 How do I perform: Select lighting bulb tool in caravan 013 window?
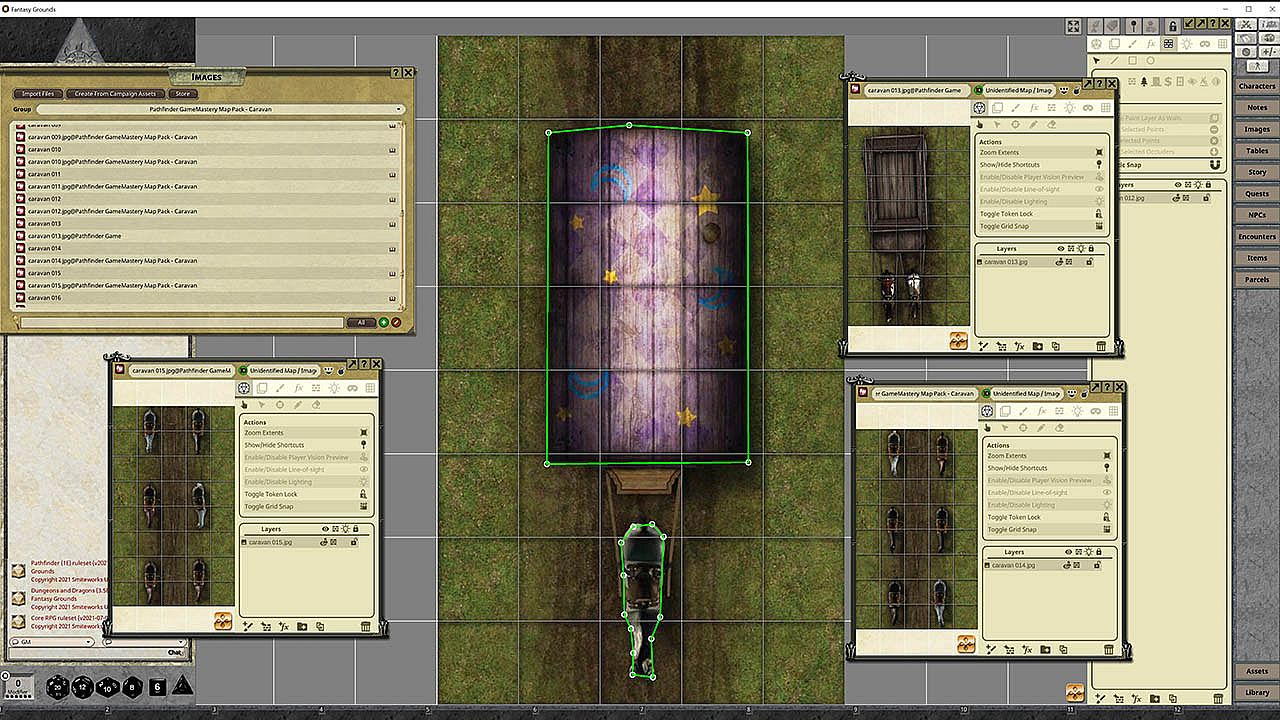1069,108
